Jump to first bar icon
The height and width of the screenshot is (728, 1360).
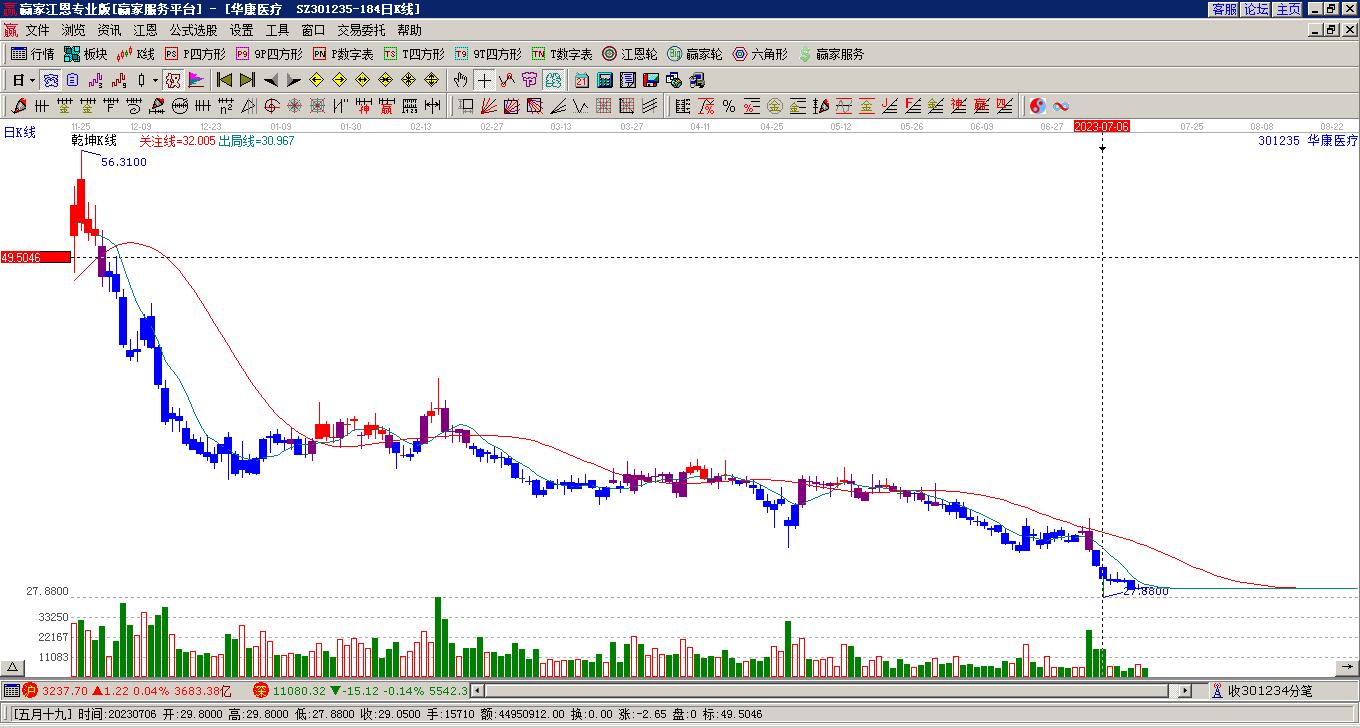(x=224, y=80)
